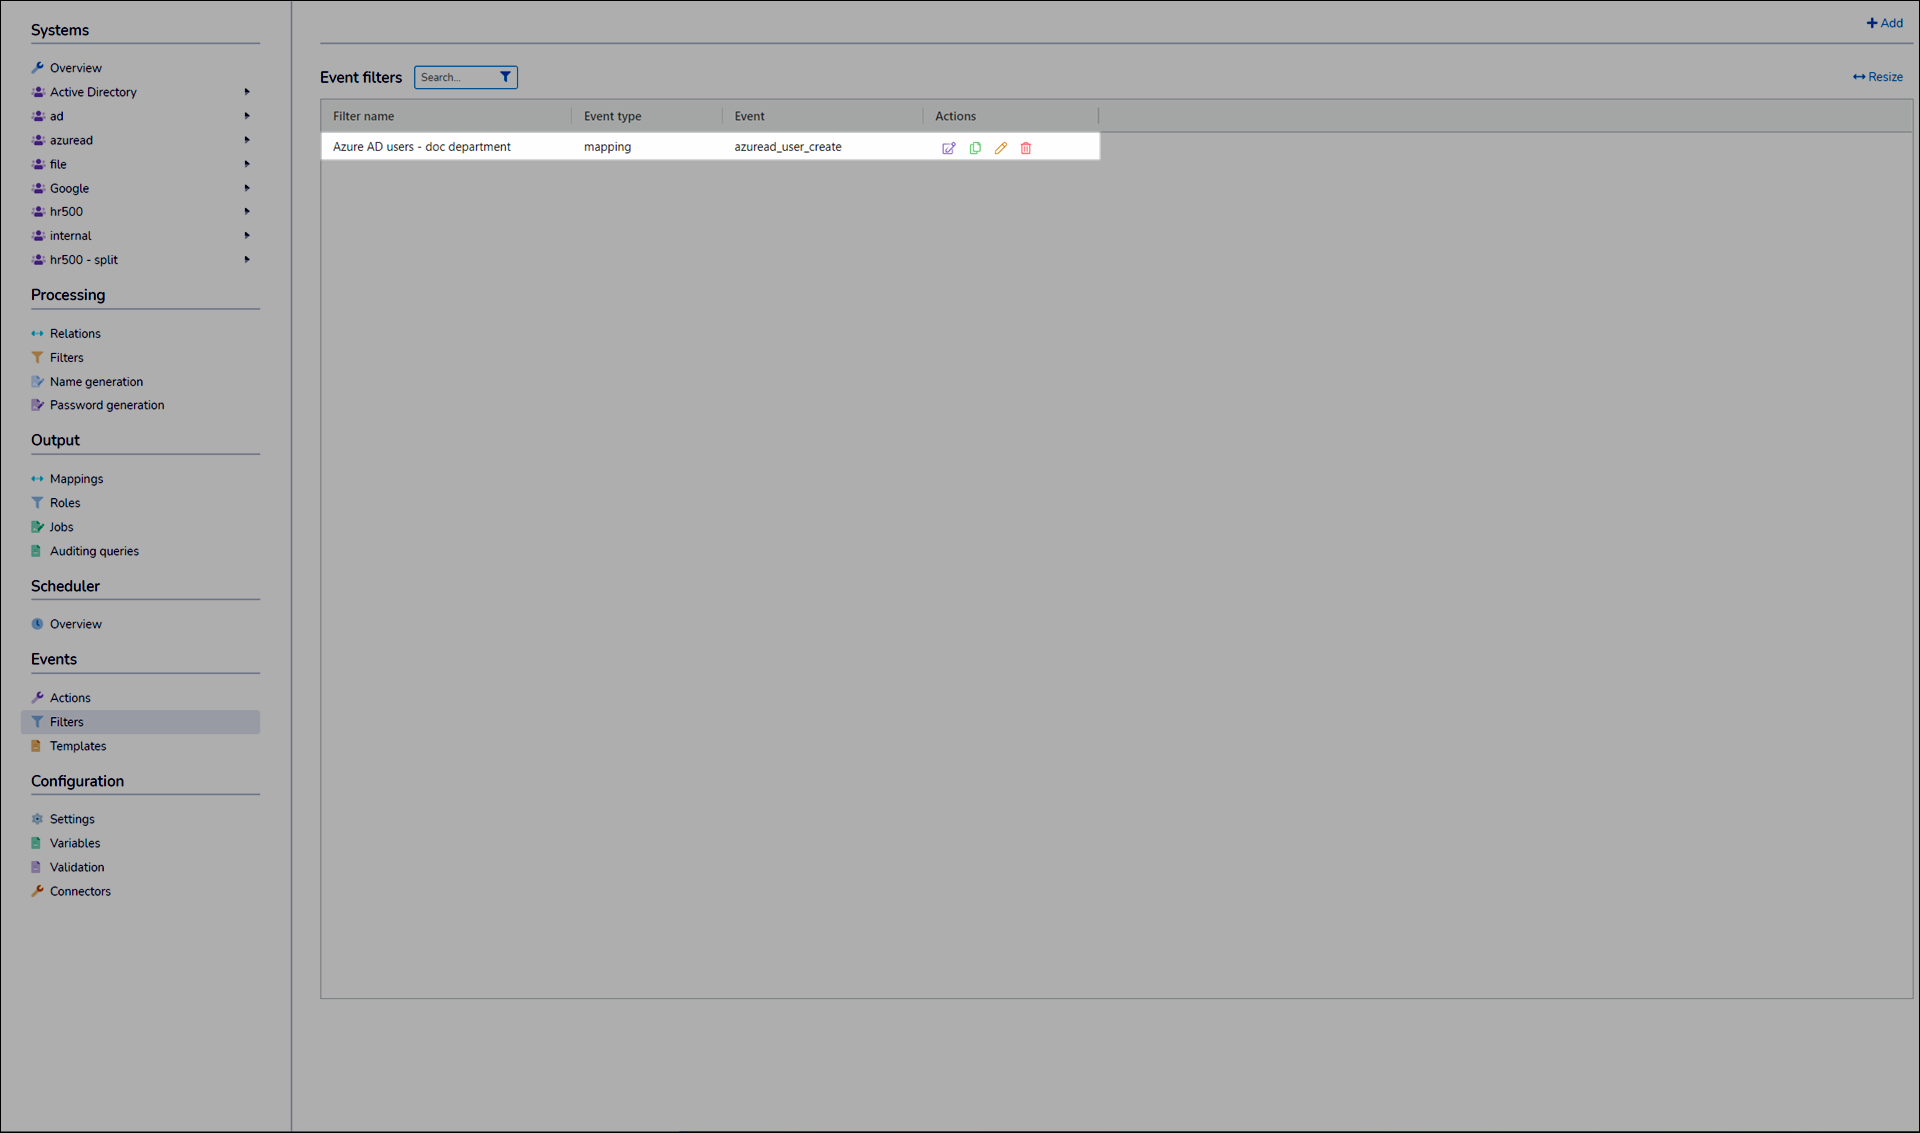Click the Add button
Screen dimensions: 1920x1133
point(1885,23)
